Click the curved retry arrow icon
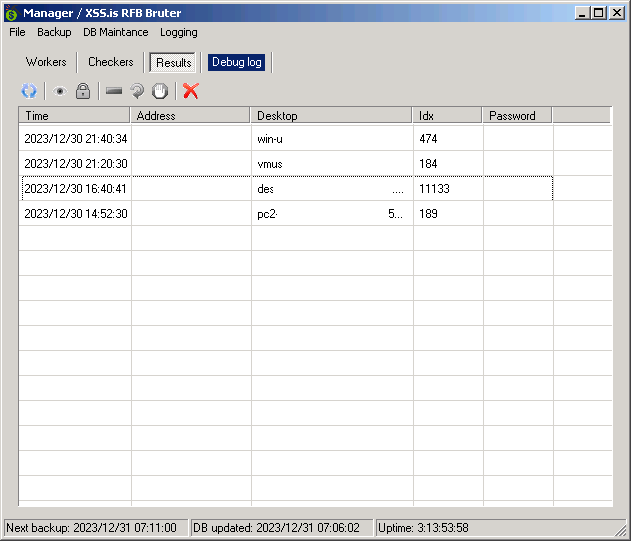 coord(137,91)
